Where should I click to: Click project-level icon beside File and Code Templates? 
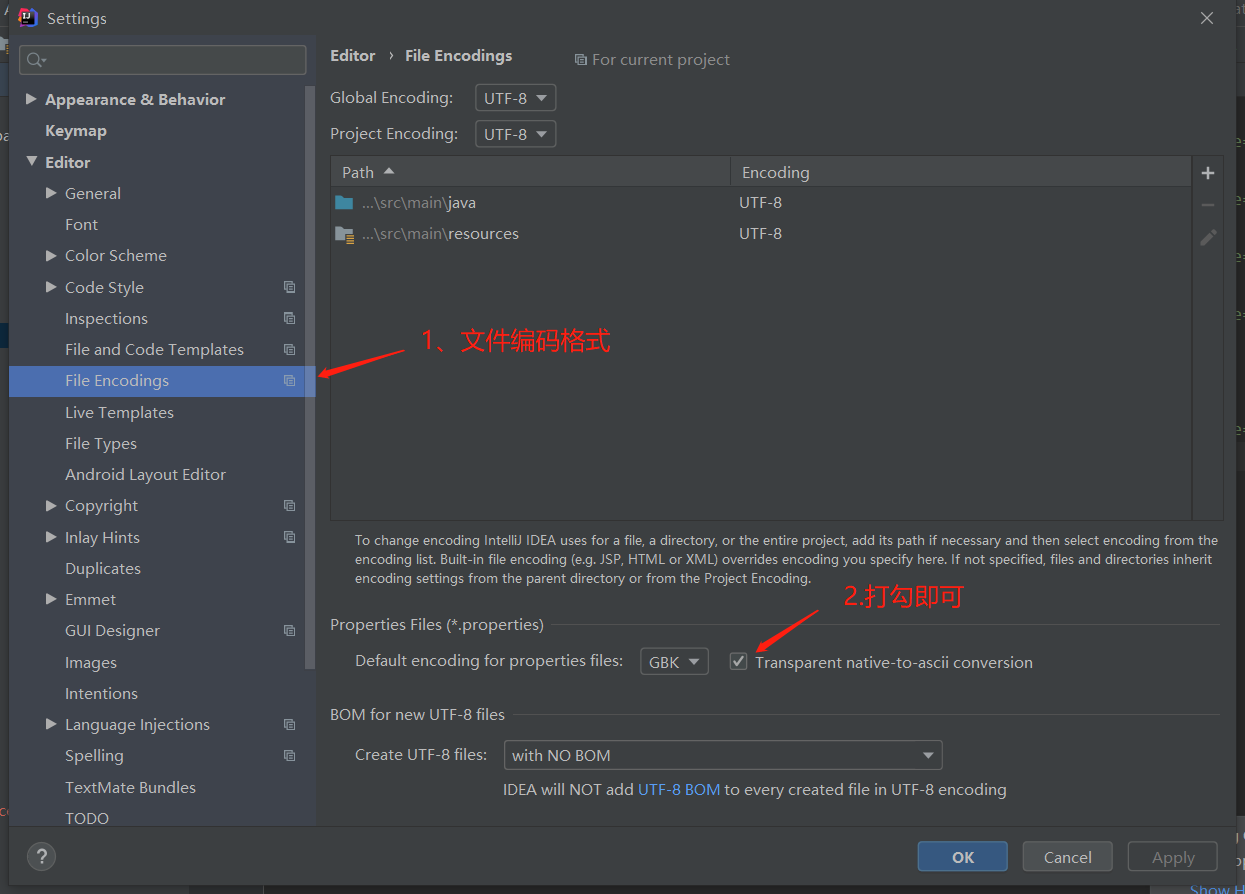(289, 349)
